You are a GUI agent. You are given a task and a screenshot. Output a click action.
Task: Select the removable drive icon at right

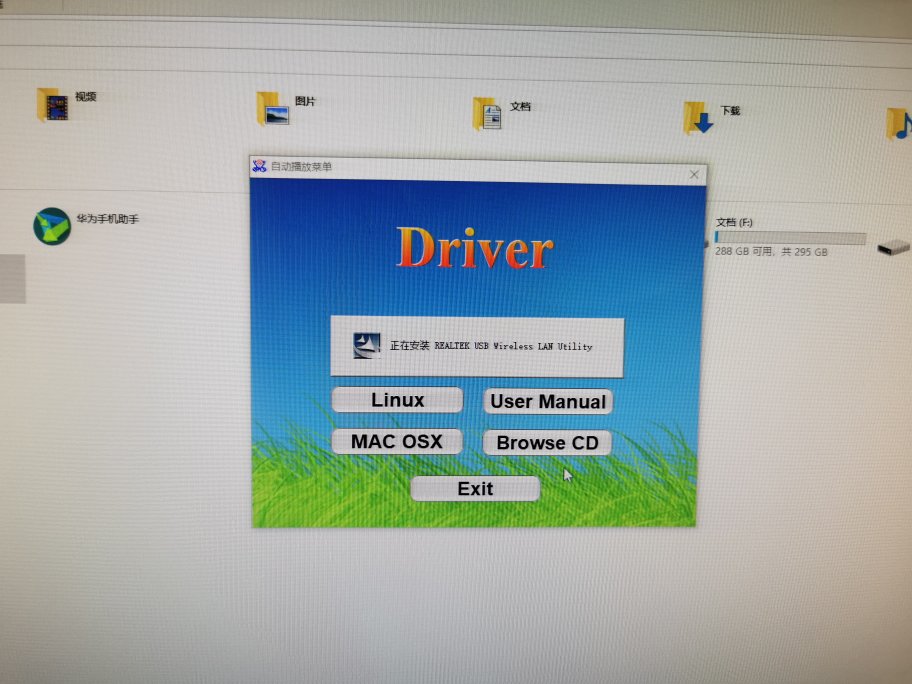coord(893,248)
